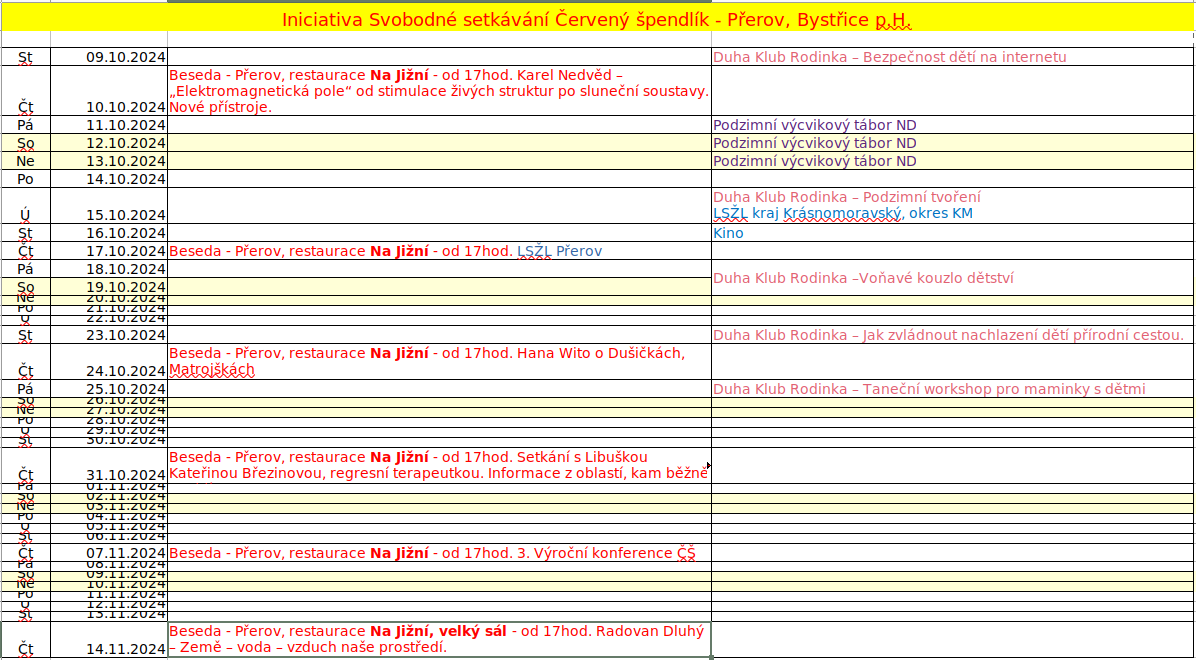The height and width of the screenshot is (660, 1196).
Task: Select the yellow title cell "Iniciativa Svobodné setkávání"
Action: [x=597, y=20]
